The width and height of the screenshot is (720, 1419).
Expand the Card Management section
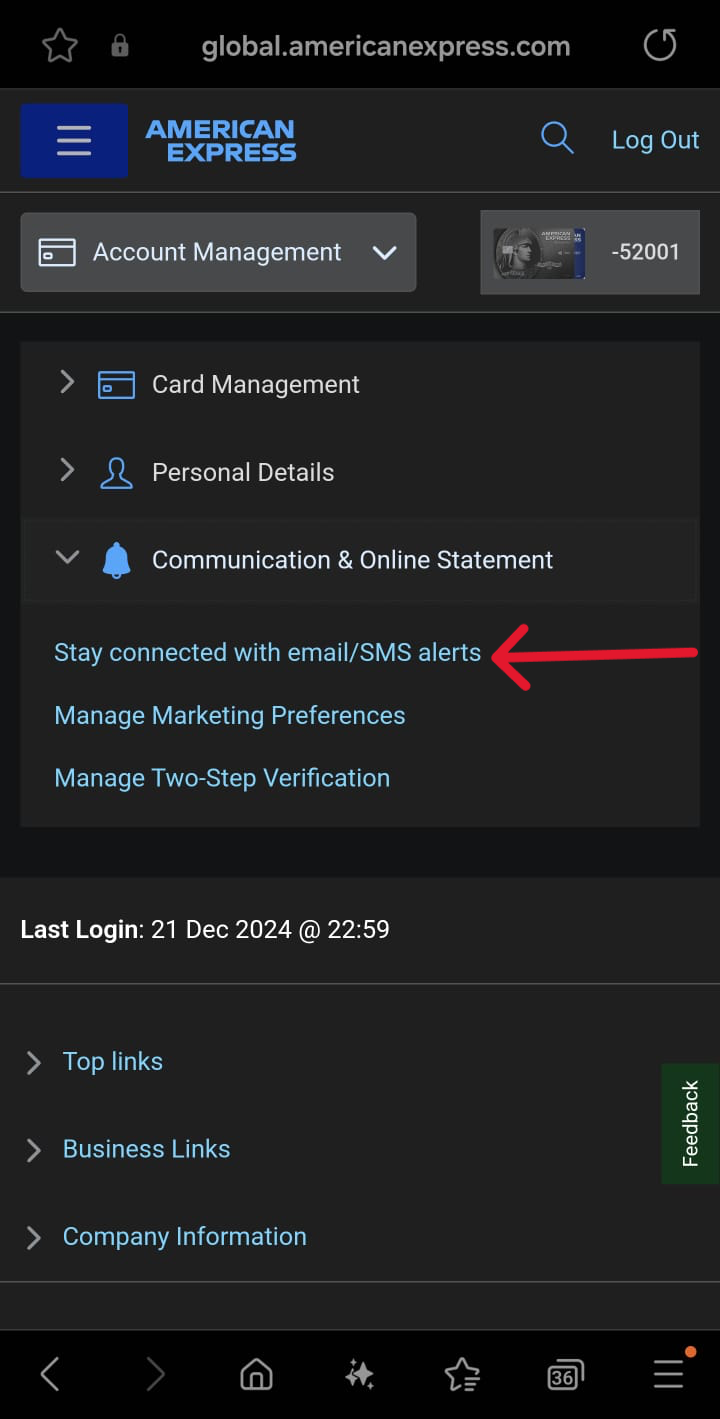[x=66, y=382]
